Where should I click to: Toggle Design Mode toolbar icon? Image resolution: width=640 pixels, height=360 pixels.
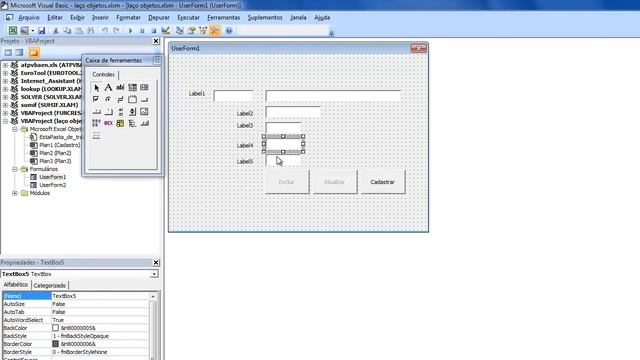click(165, 31)
